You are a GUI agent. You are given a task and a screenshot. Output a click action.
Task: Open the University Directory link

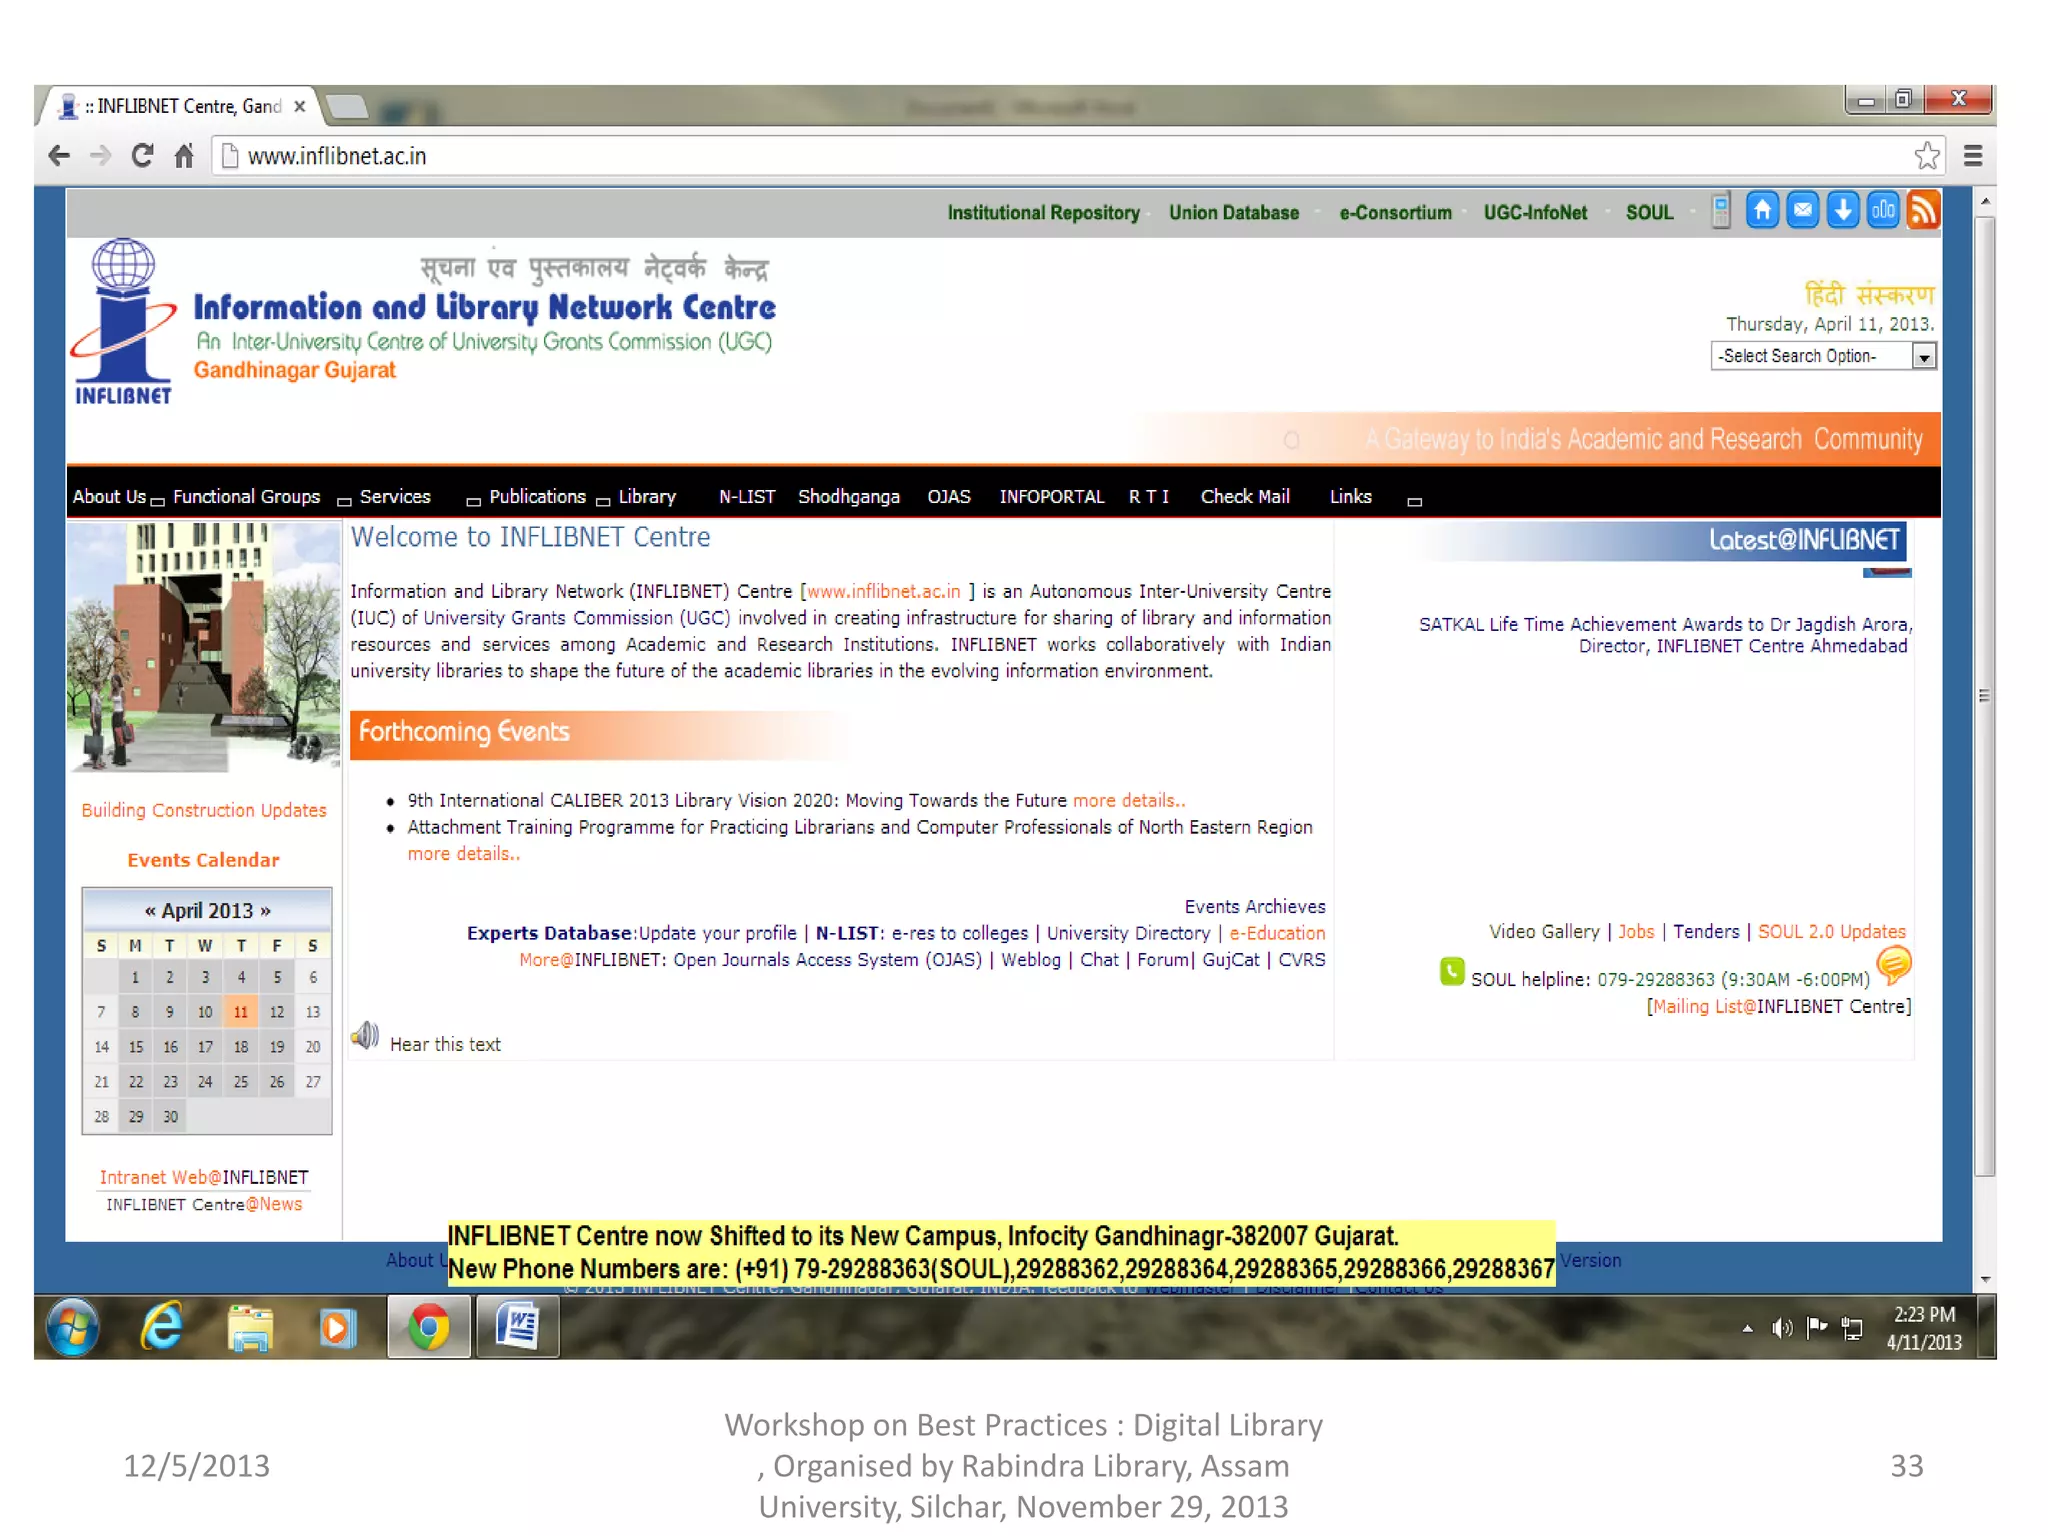coord(1128,934)
